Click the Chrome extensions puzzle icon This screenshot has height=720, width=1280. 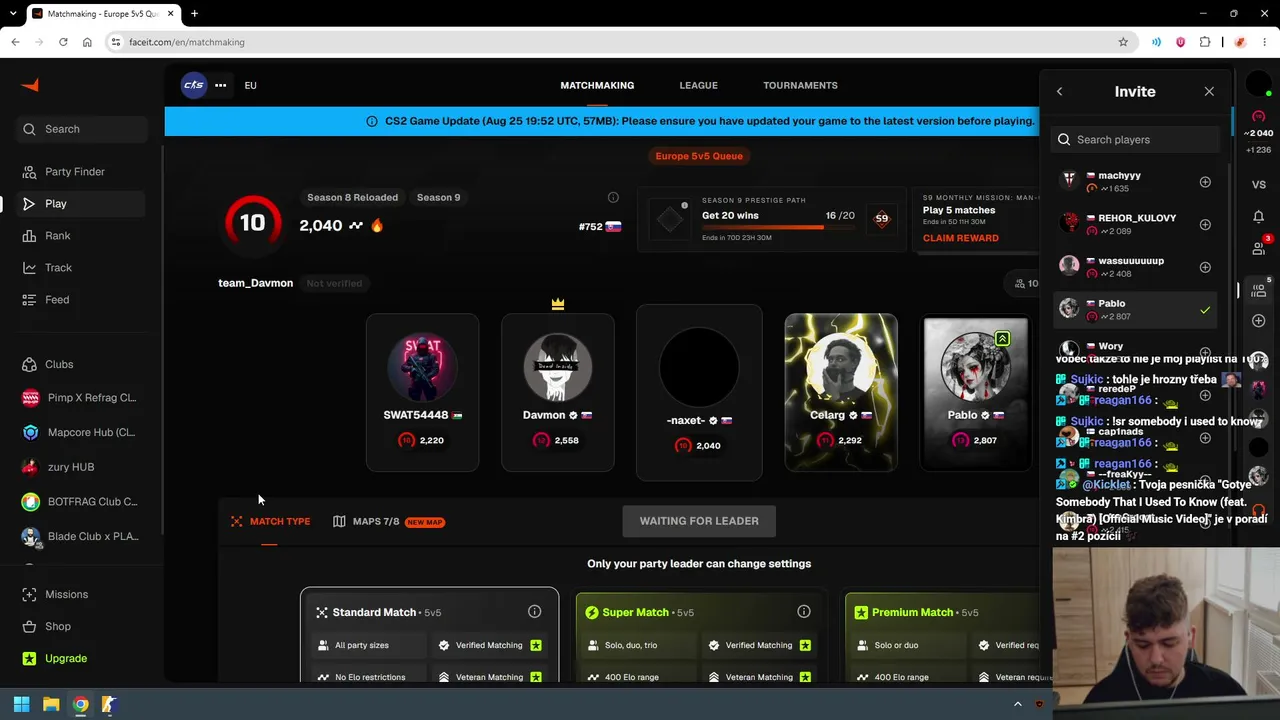point(1205,42)
